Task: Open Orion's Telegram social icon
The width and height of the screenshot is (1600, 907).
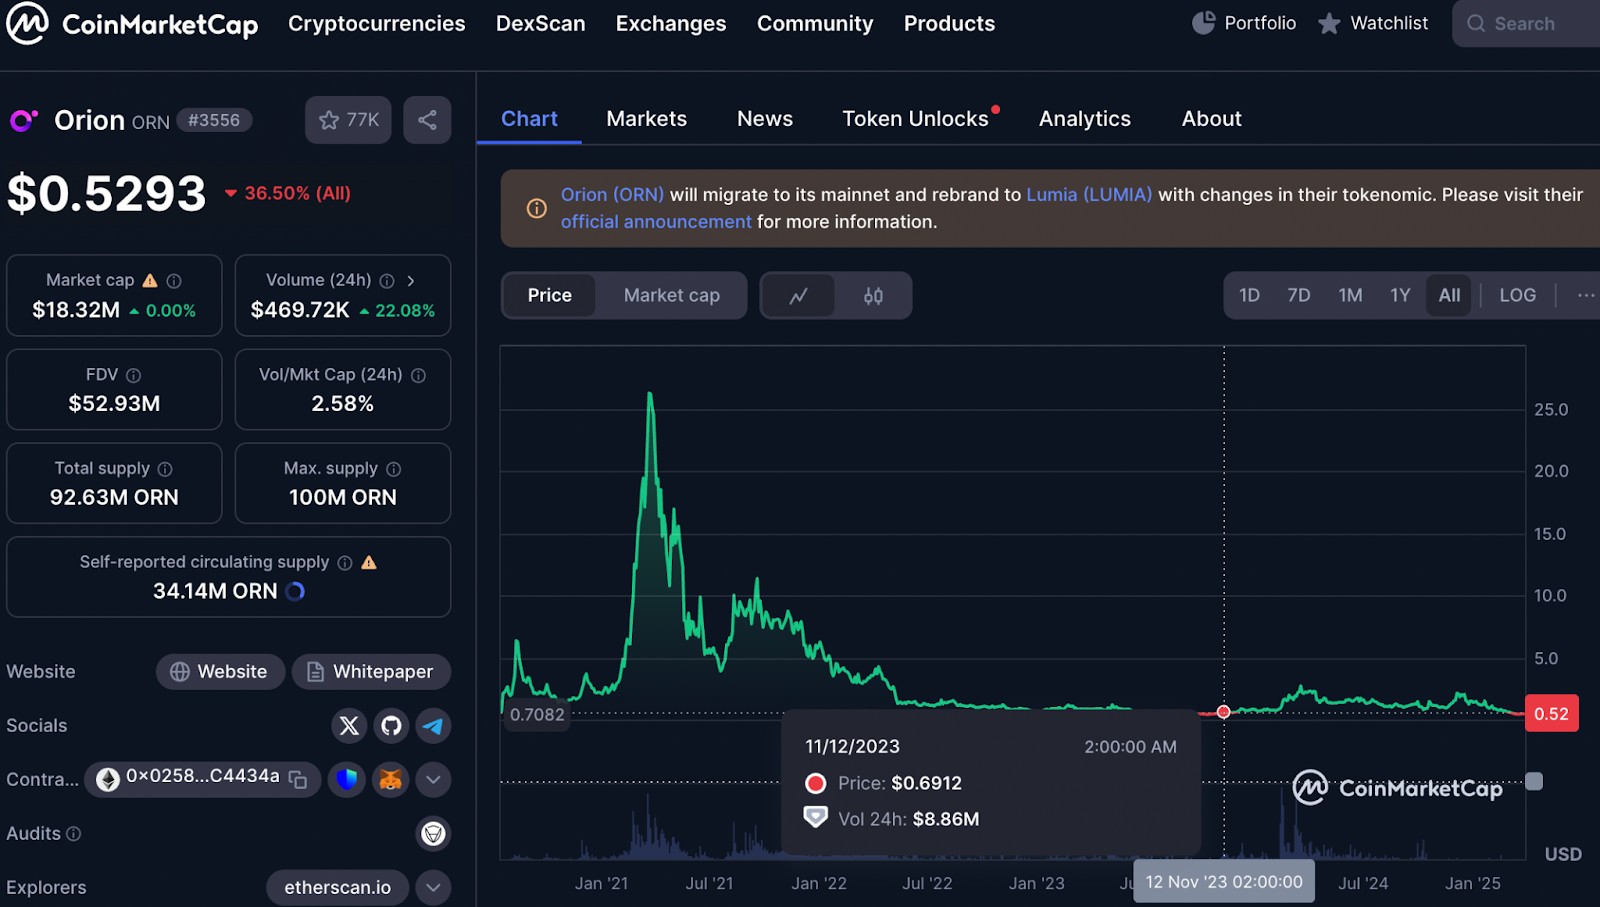Action: point(433,726)
